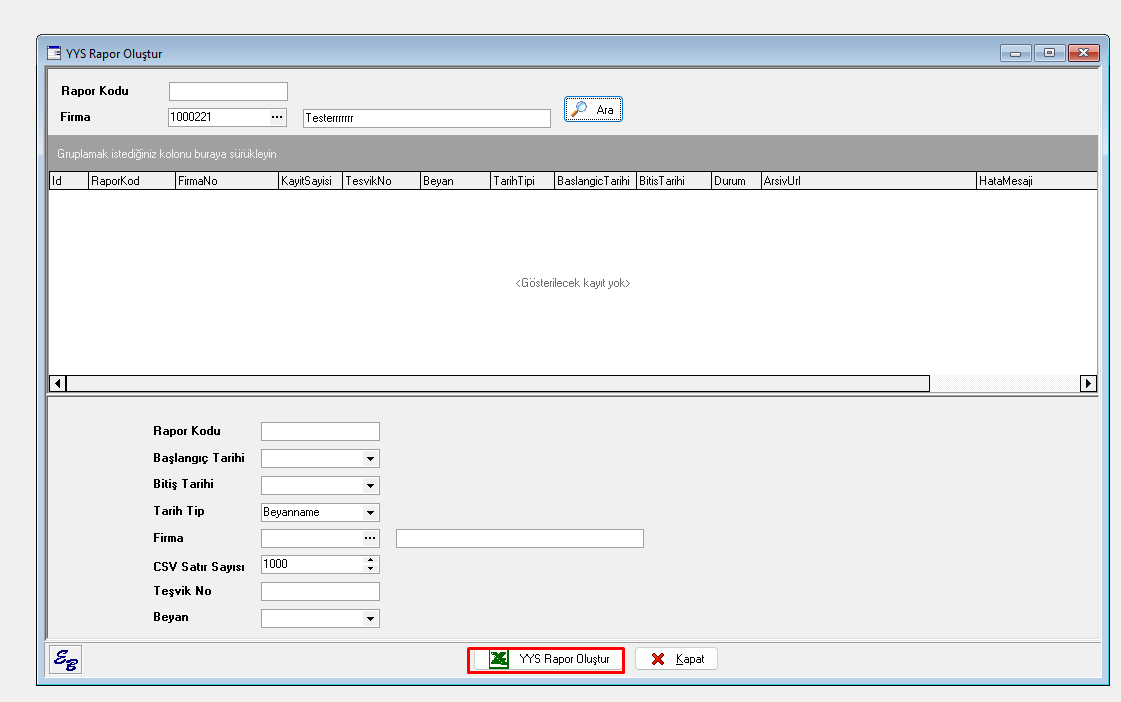Click the window title bar icon
The width and height of the screenshot is (1121, 702).
[54, 54]
